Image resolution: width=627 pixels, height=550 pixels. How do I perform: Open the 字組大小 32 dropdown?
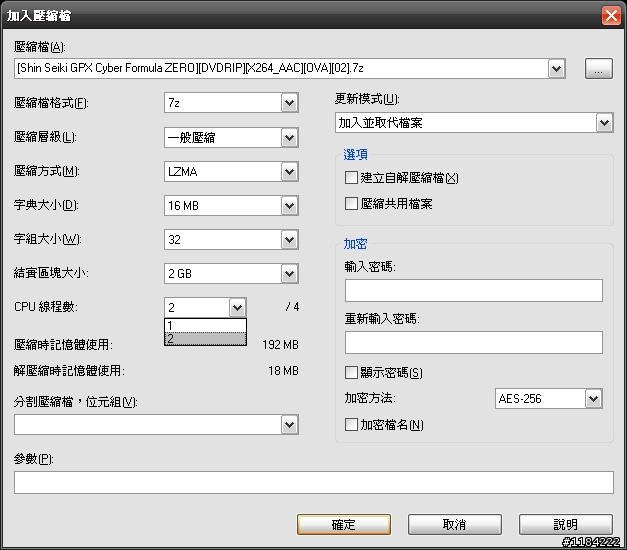290,240
